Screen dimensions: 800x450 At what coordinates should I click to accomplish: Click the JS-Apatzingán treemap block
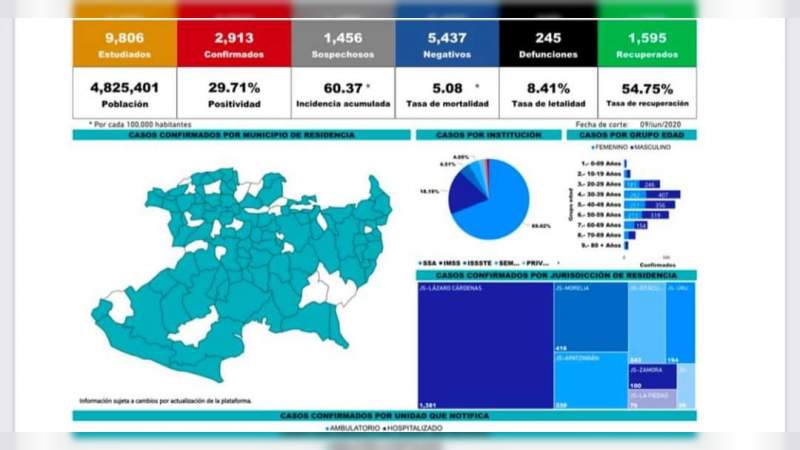pyautogui.click(x=591, y=381)
